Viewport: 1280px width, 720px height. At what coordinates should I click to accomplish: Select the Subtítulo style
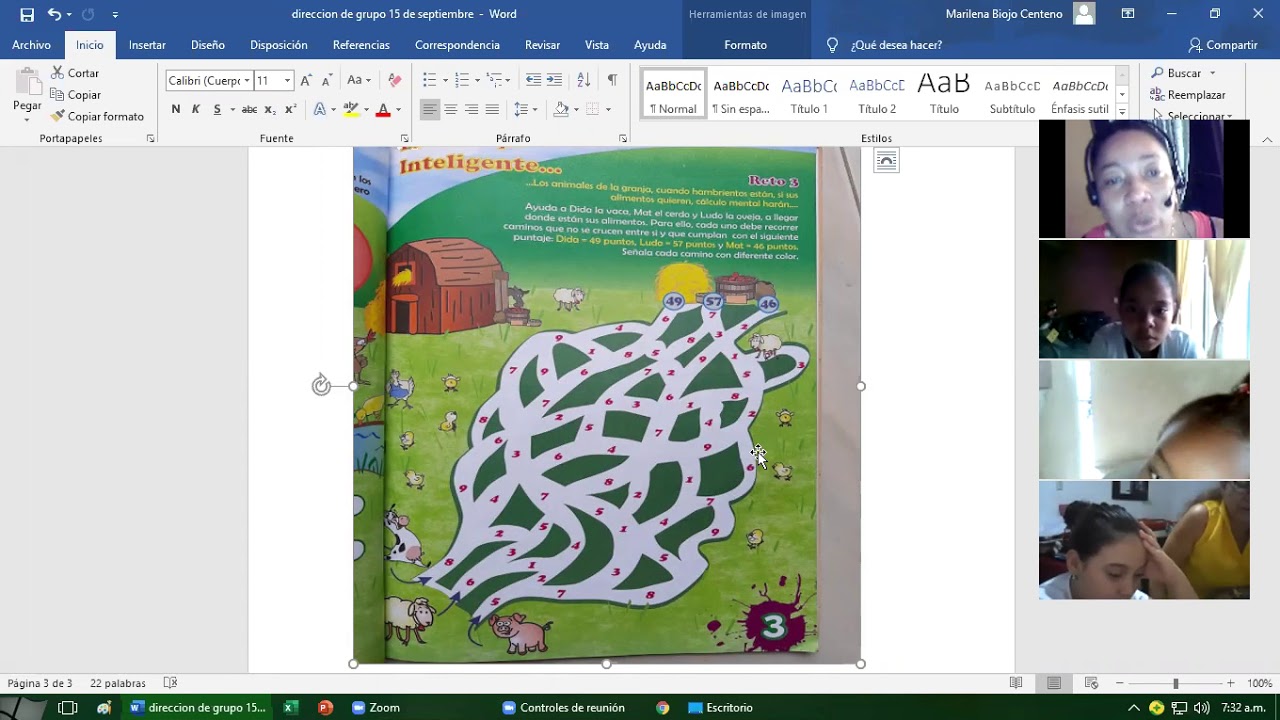1012,93
